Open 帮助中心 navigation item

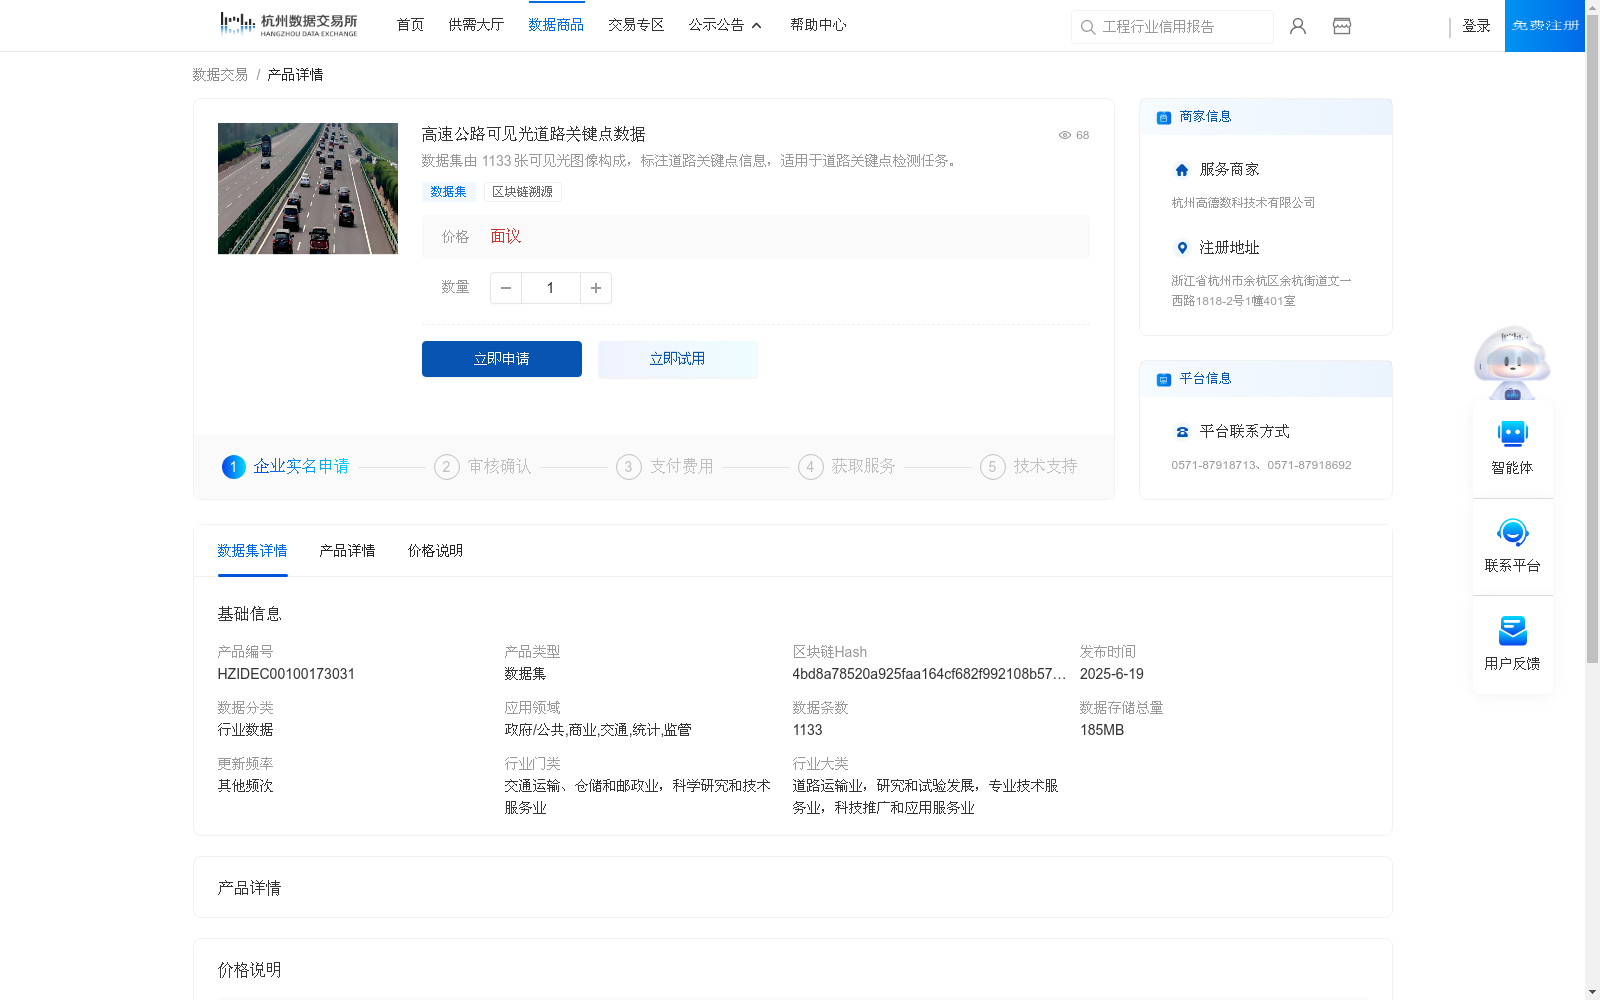click(x=818, y=25)
